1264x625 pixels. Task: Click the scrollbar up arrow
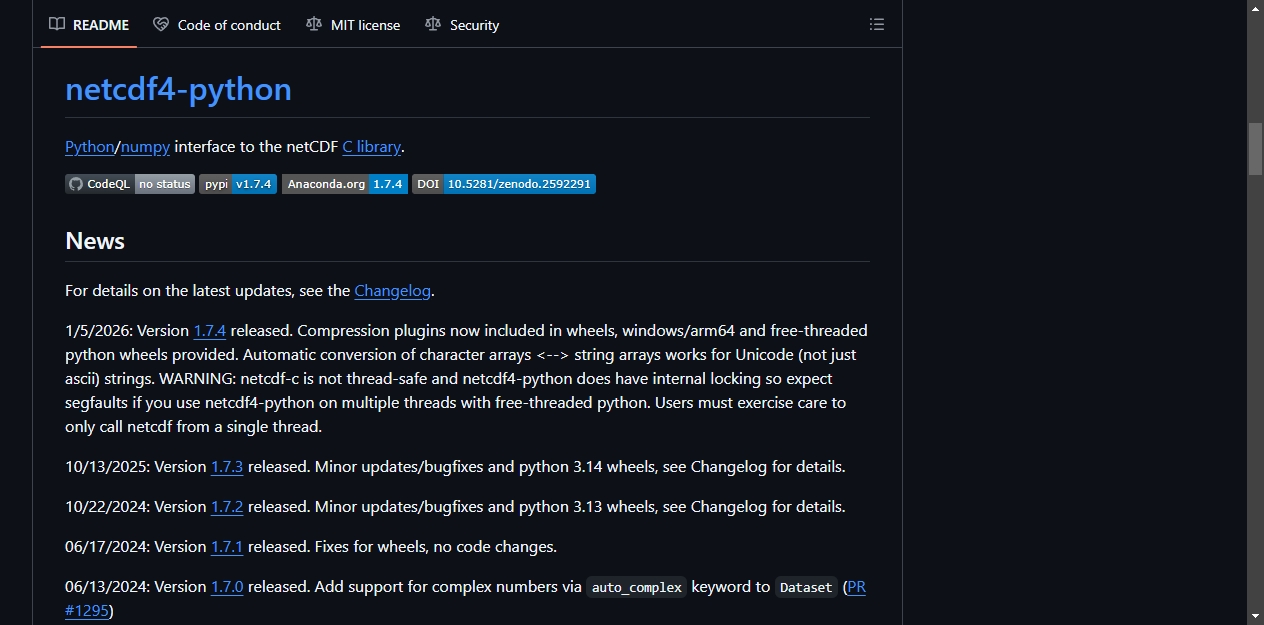point(1255,9)
